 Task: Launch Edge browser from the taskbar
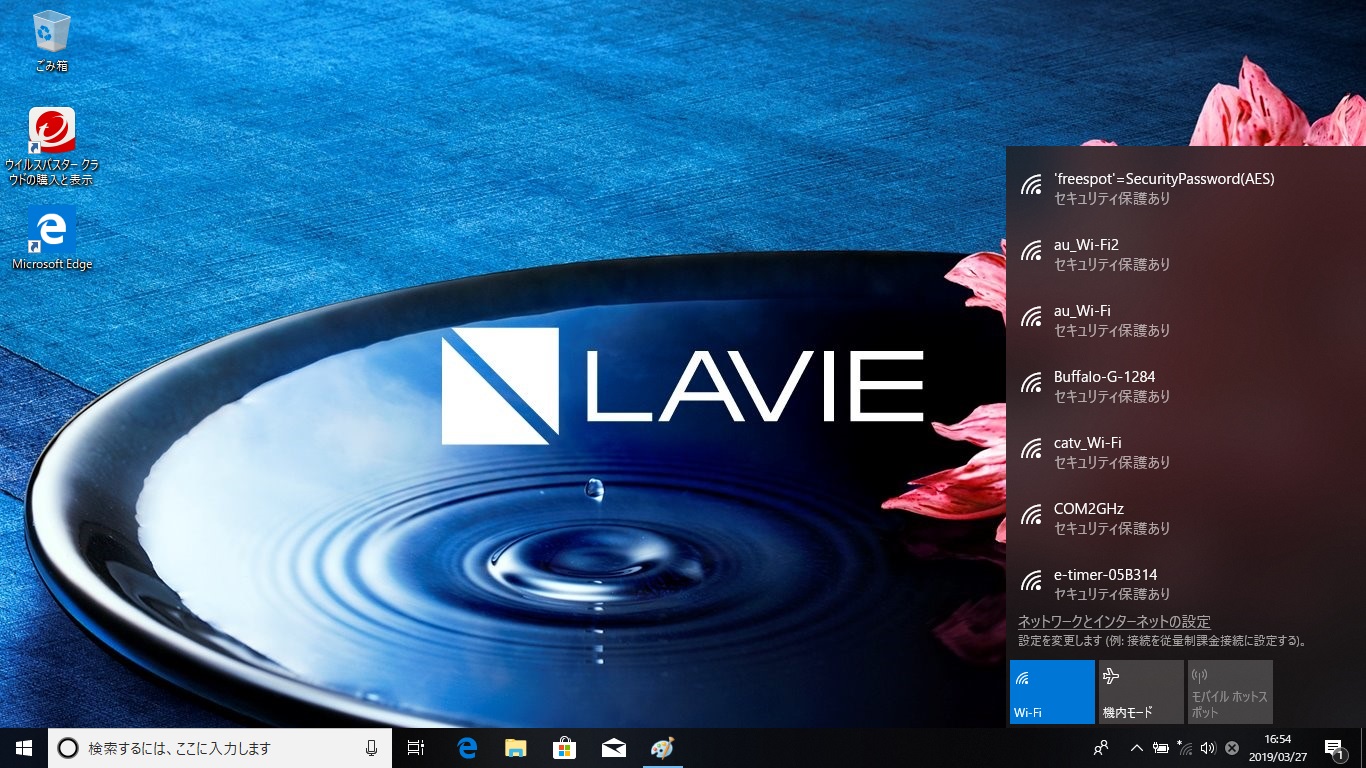tap(466, 747)
